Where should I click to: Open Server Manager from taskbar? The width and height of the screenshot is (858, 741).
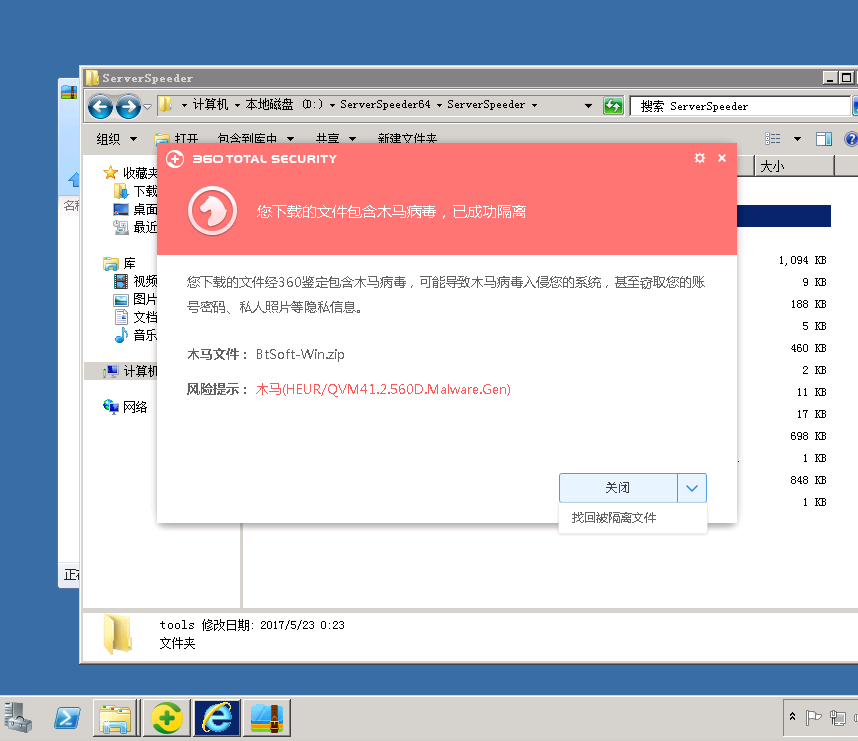click(x=18, y=717)
